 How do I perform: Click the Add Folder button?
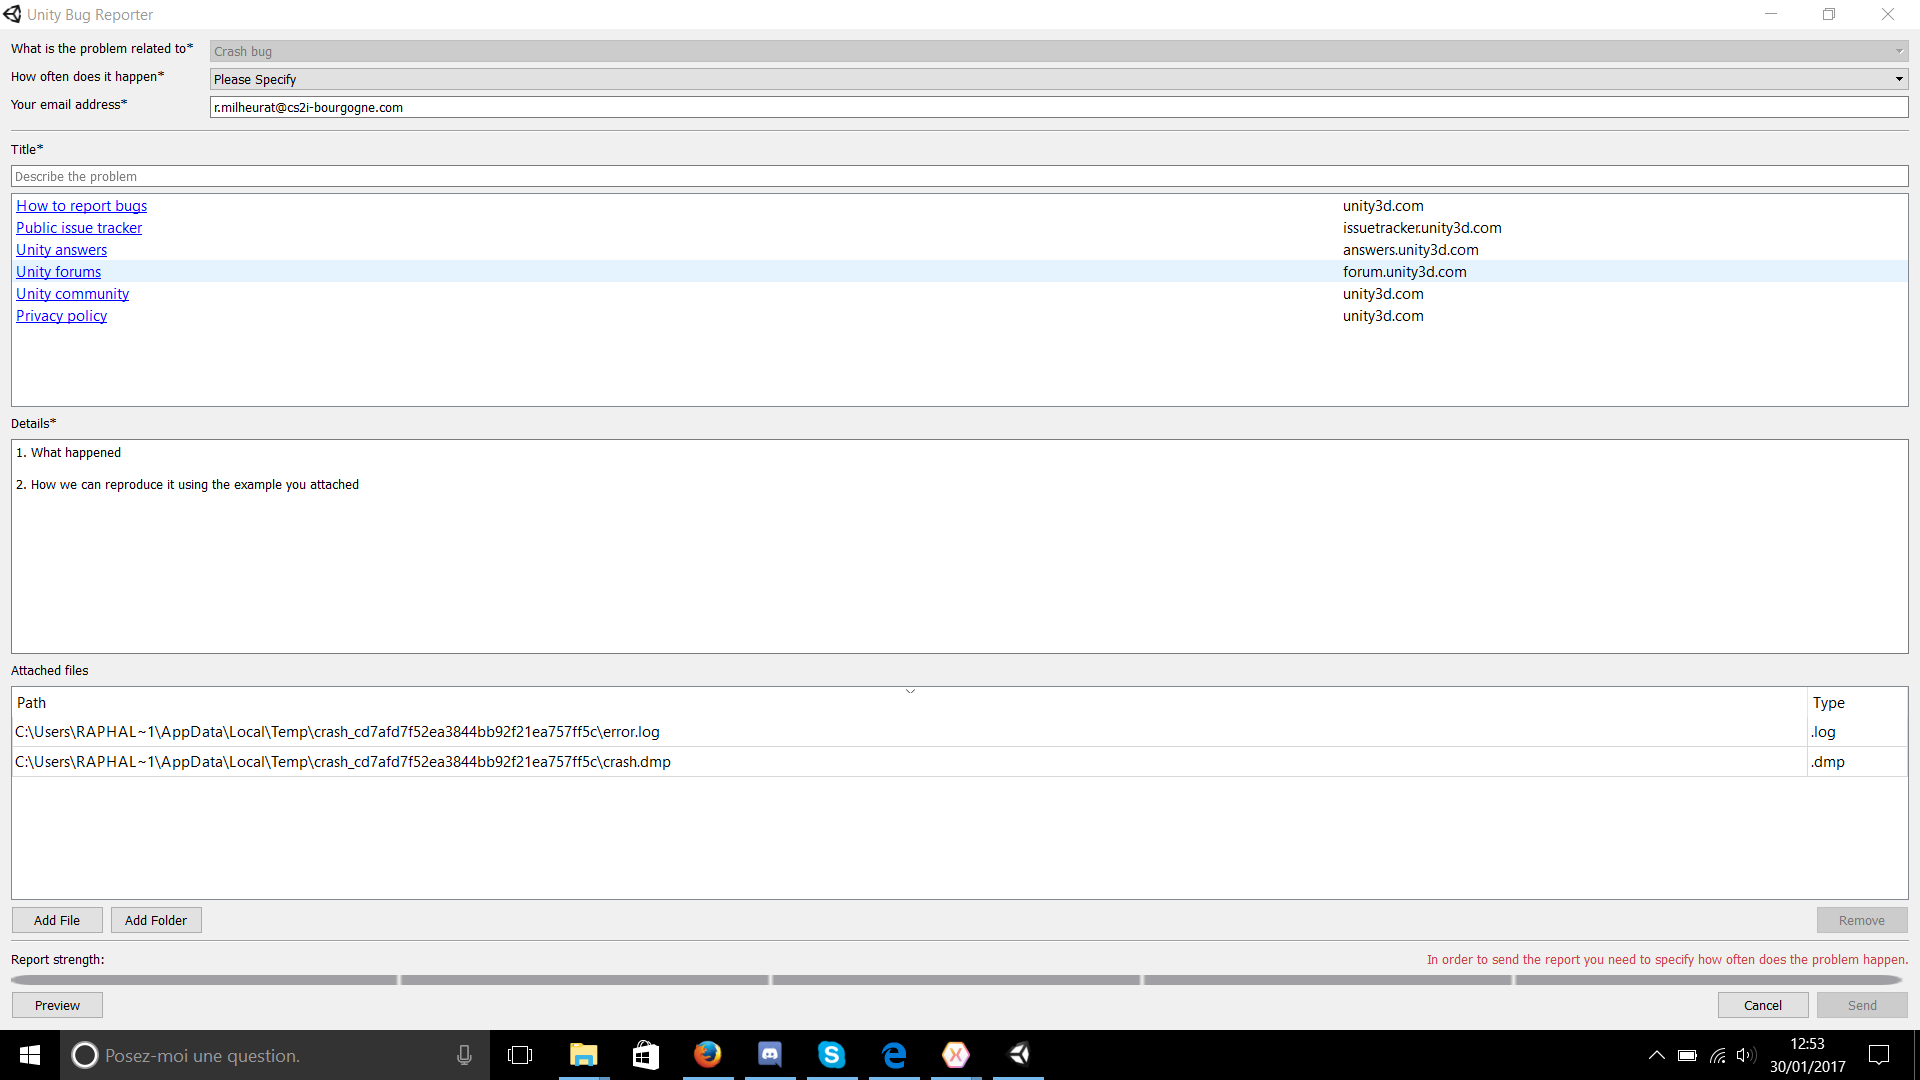[x=156, y=920]
